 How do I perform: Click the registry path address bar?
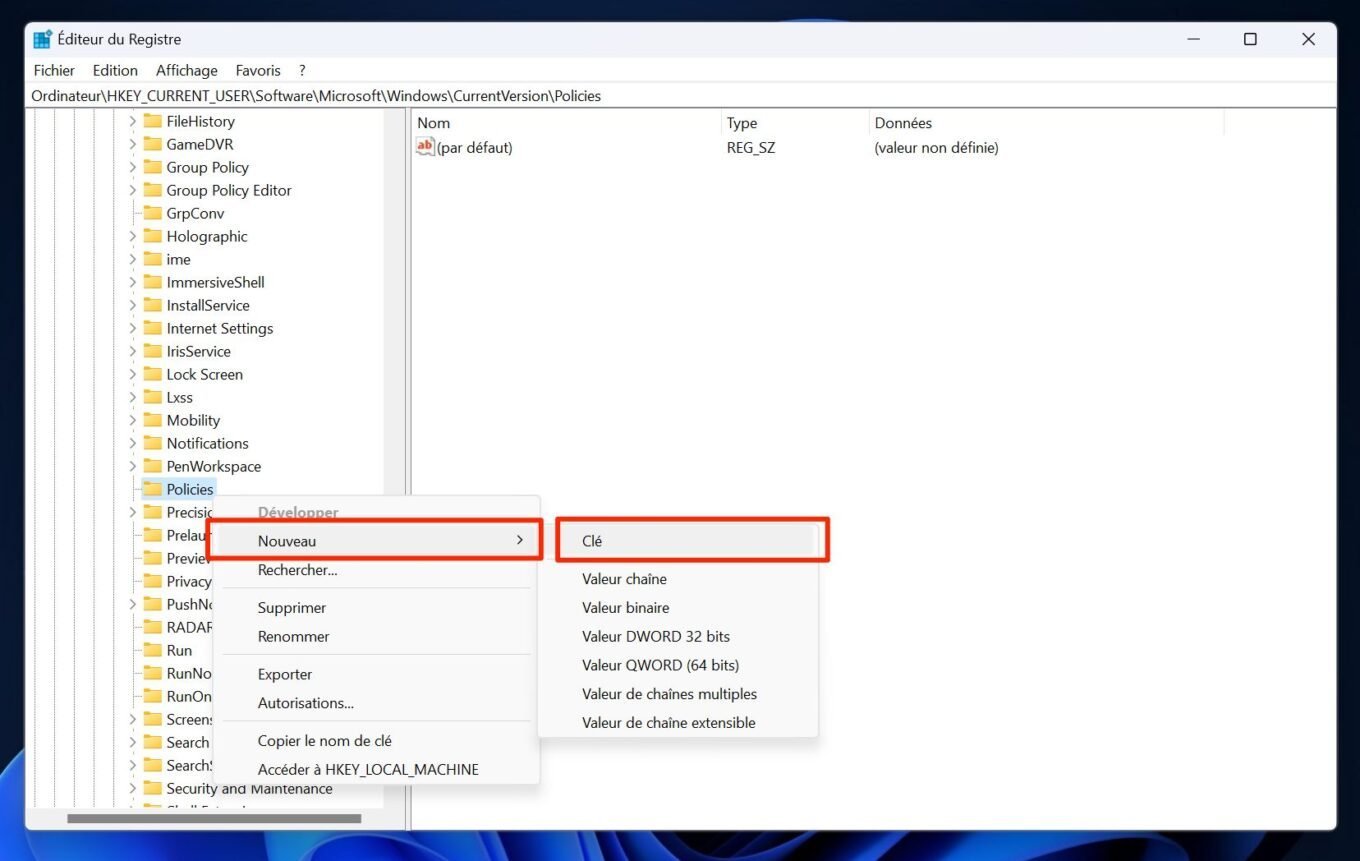pos(680,96)
